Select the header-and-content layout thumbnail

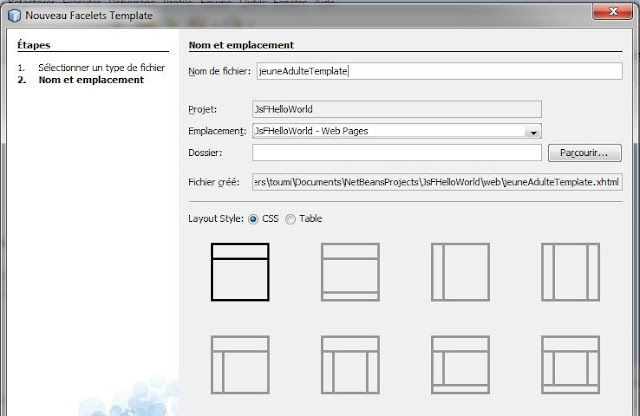(x=240, y=272)
